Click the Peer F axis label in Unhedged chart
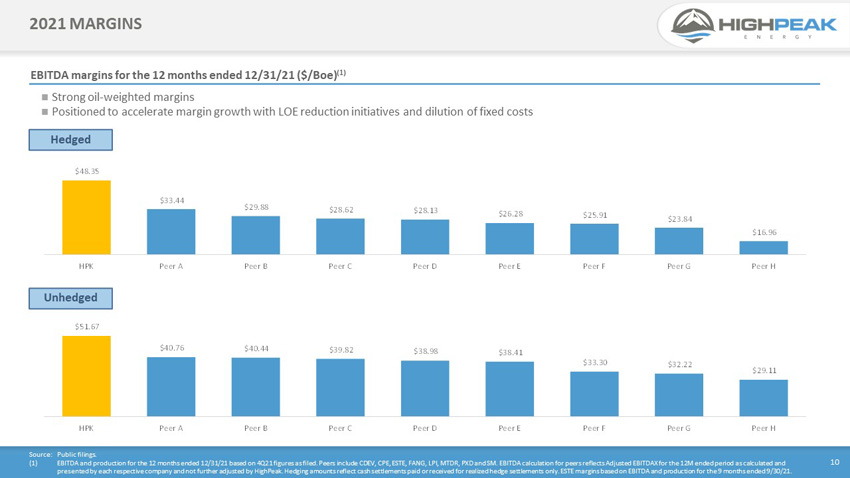The height and width of the screenshot is (478, 850). pos(594,428)
